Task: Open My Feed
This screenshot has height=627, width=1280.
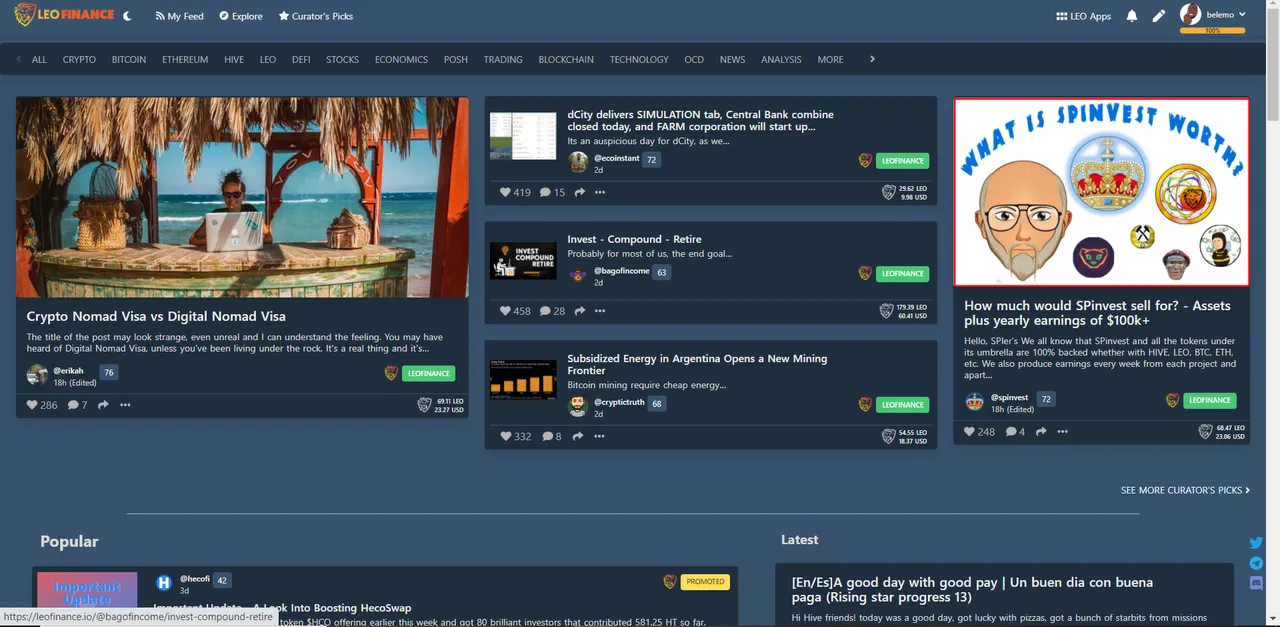Action: [x=180, y=16]
